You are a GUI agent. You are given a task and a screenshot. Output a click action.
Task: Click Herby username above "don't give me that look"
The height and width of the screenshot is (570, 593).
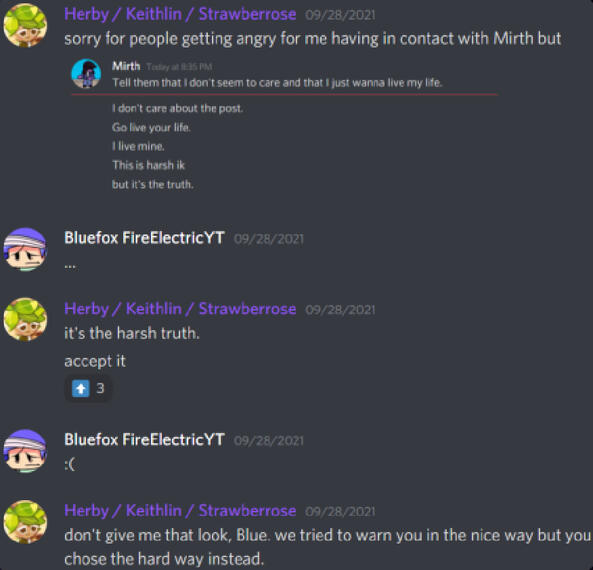coord(180,511)
